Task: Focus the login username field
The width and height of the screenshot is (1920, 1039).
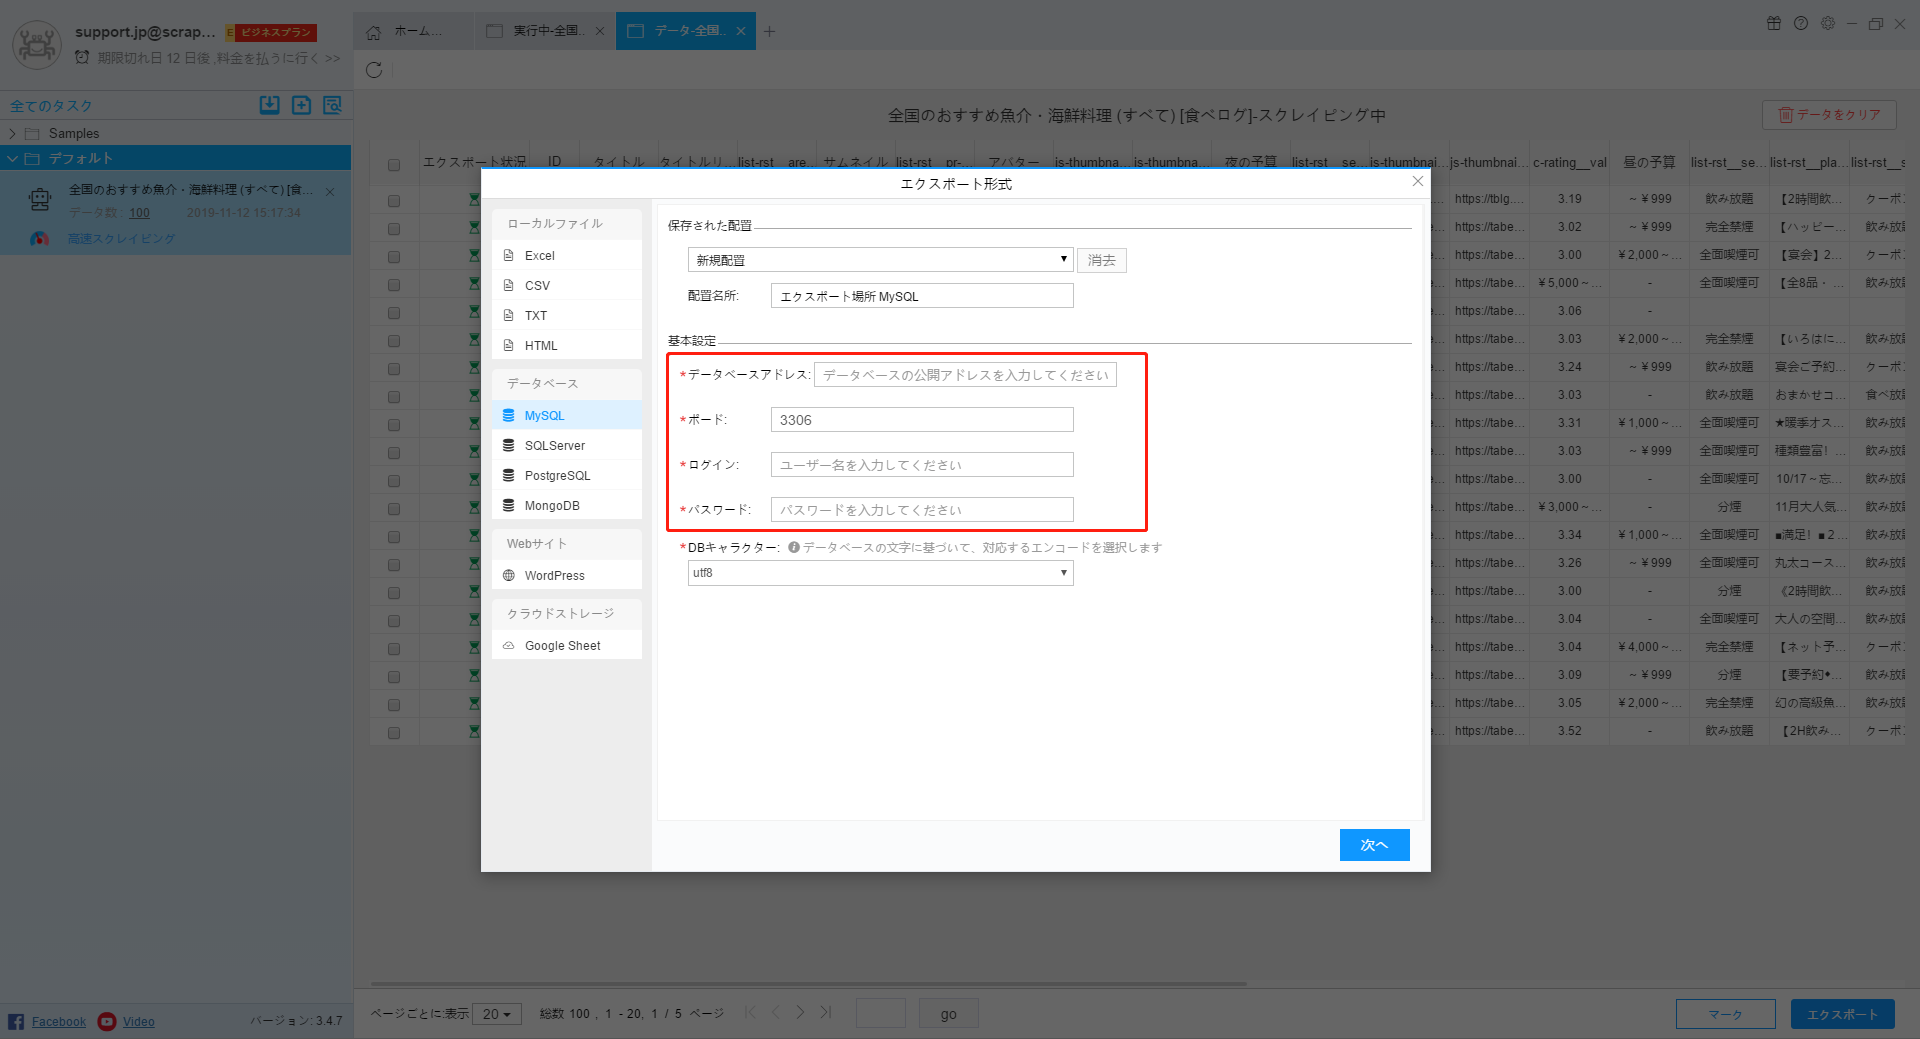Action: point(922,465)
